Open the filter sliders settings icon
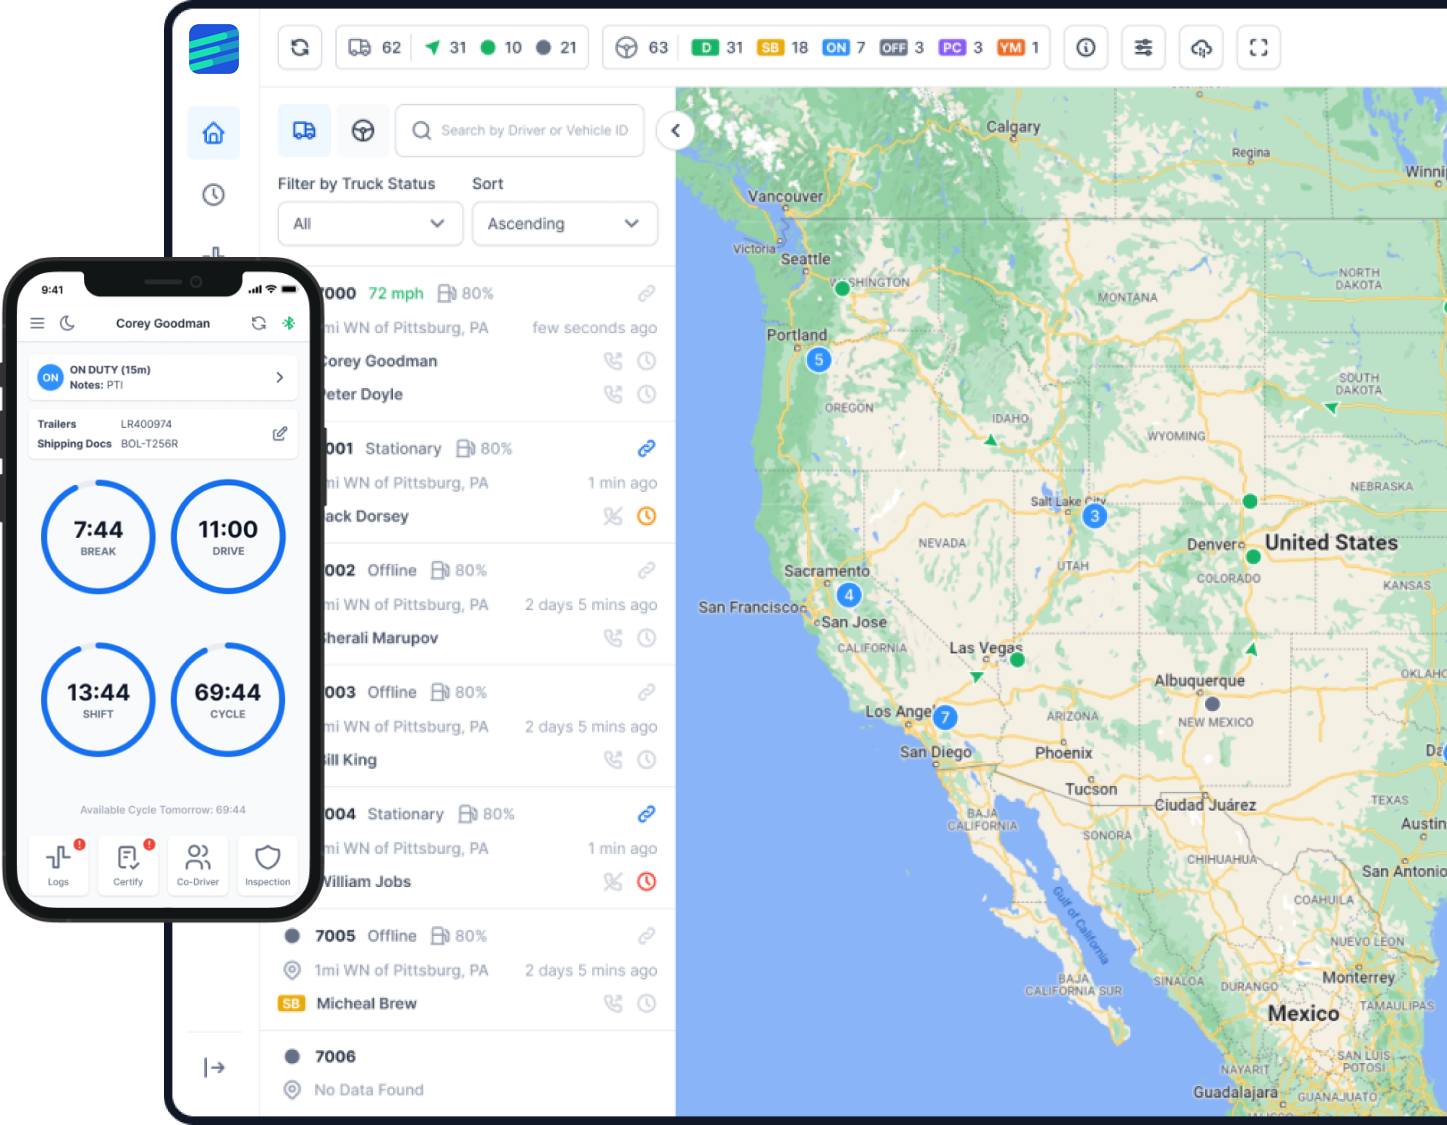 pos(1143,47)
